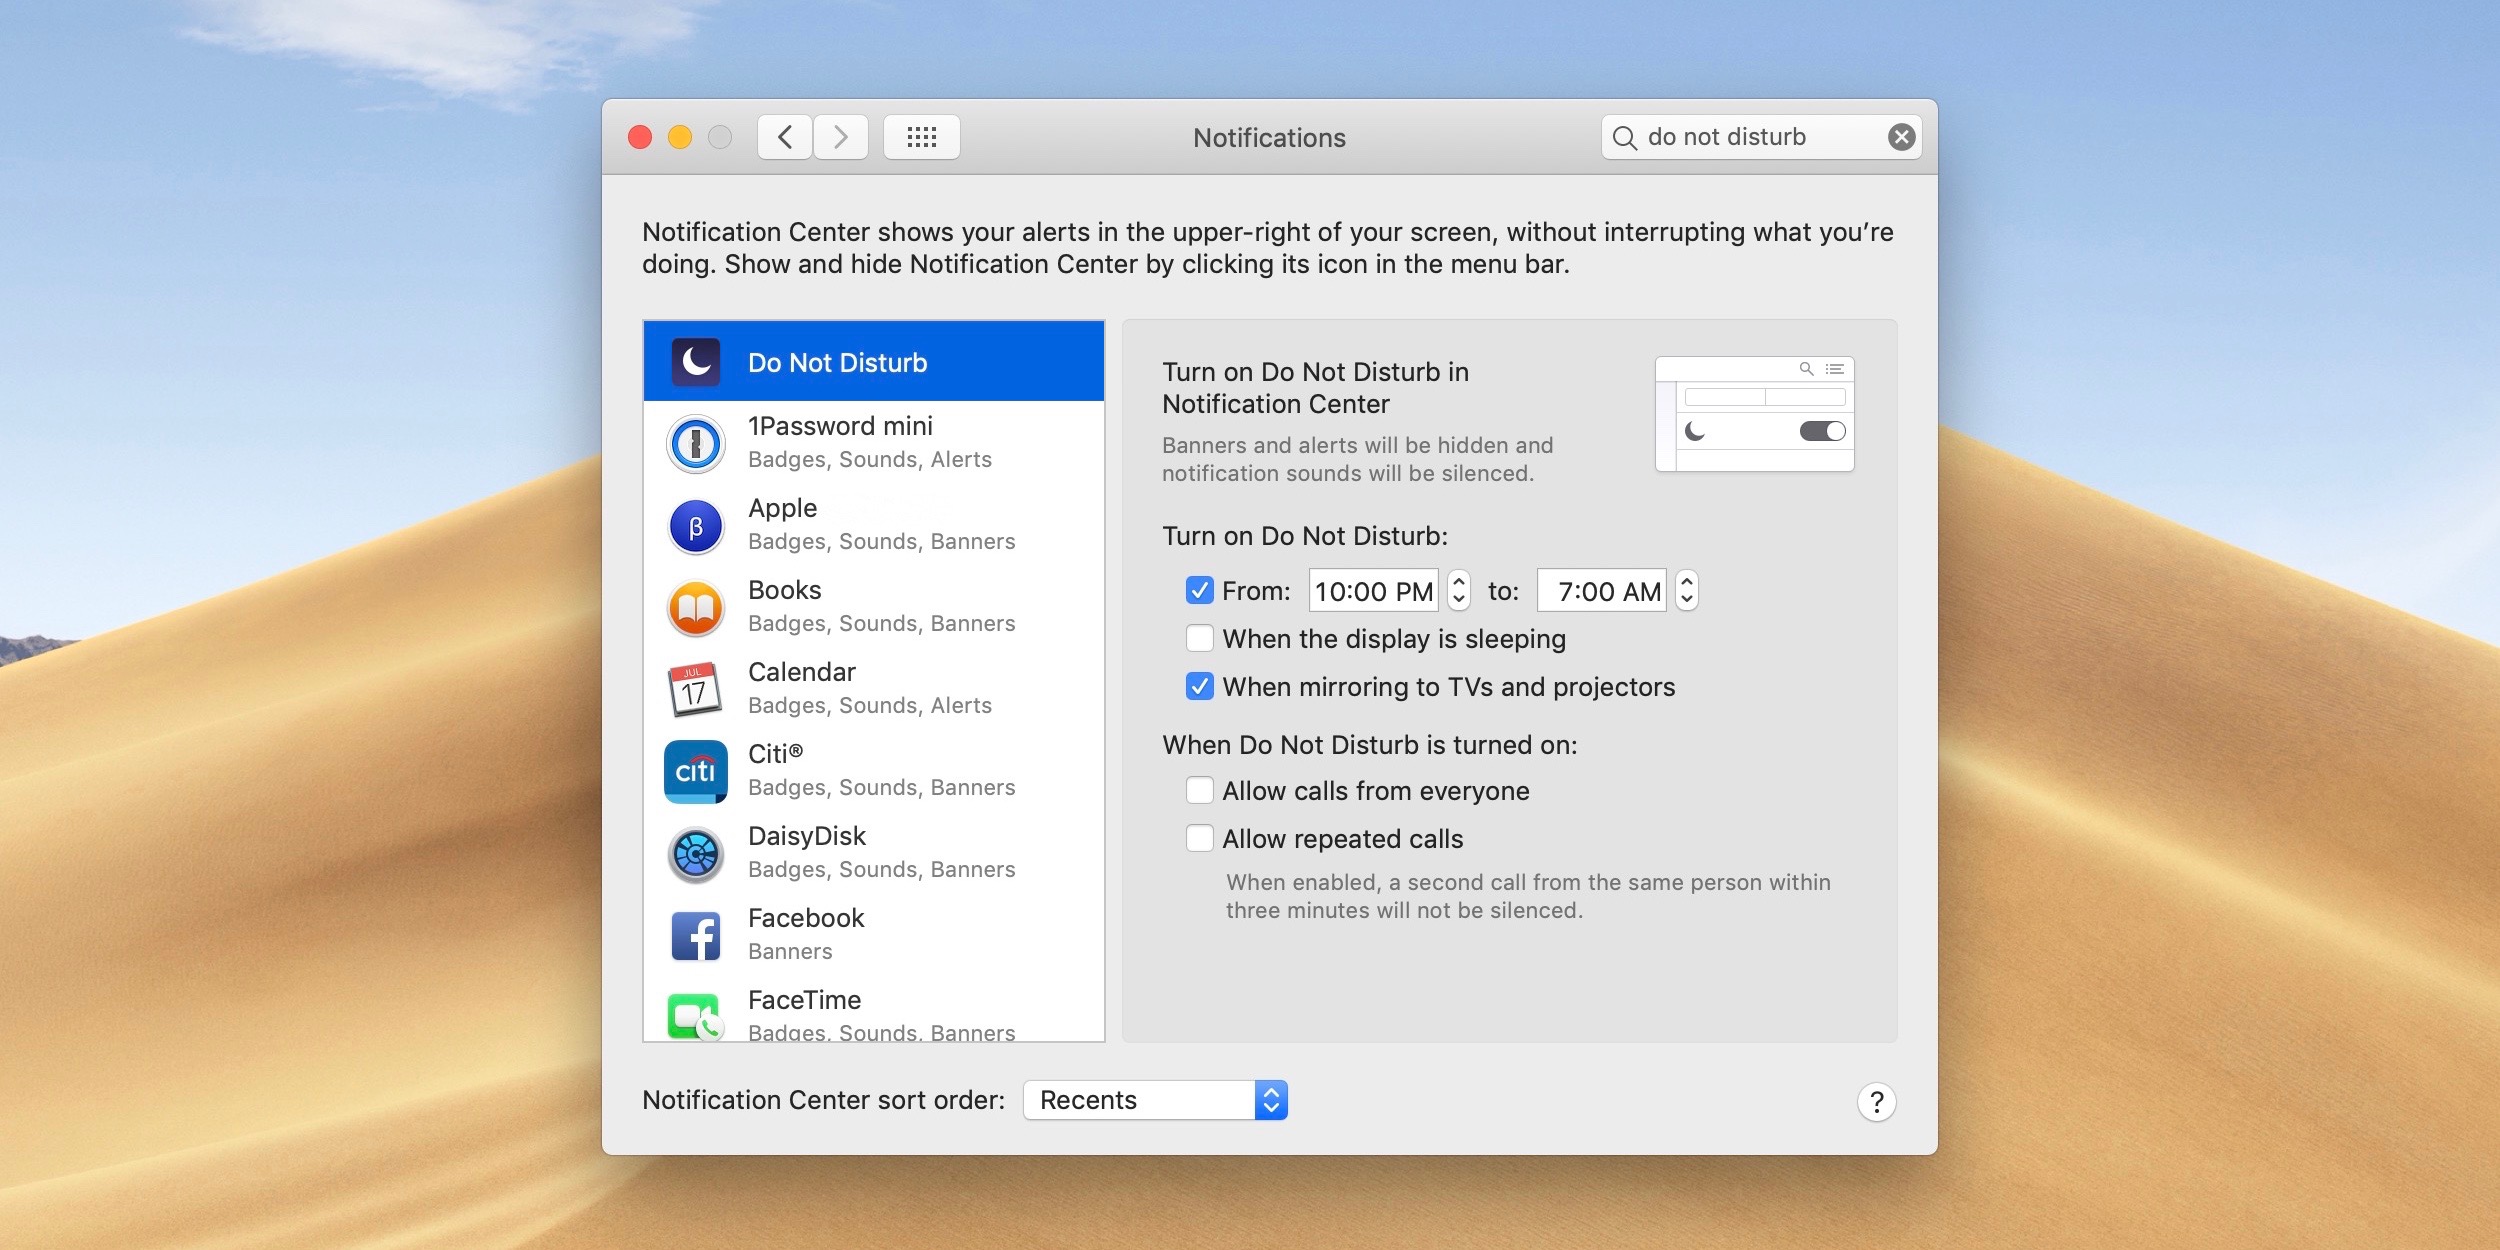Click the DaisyDisk app icon
Image resolution: width=2500 pixels, height=1250 pixels.
697,853
